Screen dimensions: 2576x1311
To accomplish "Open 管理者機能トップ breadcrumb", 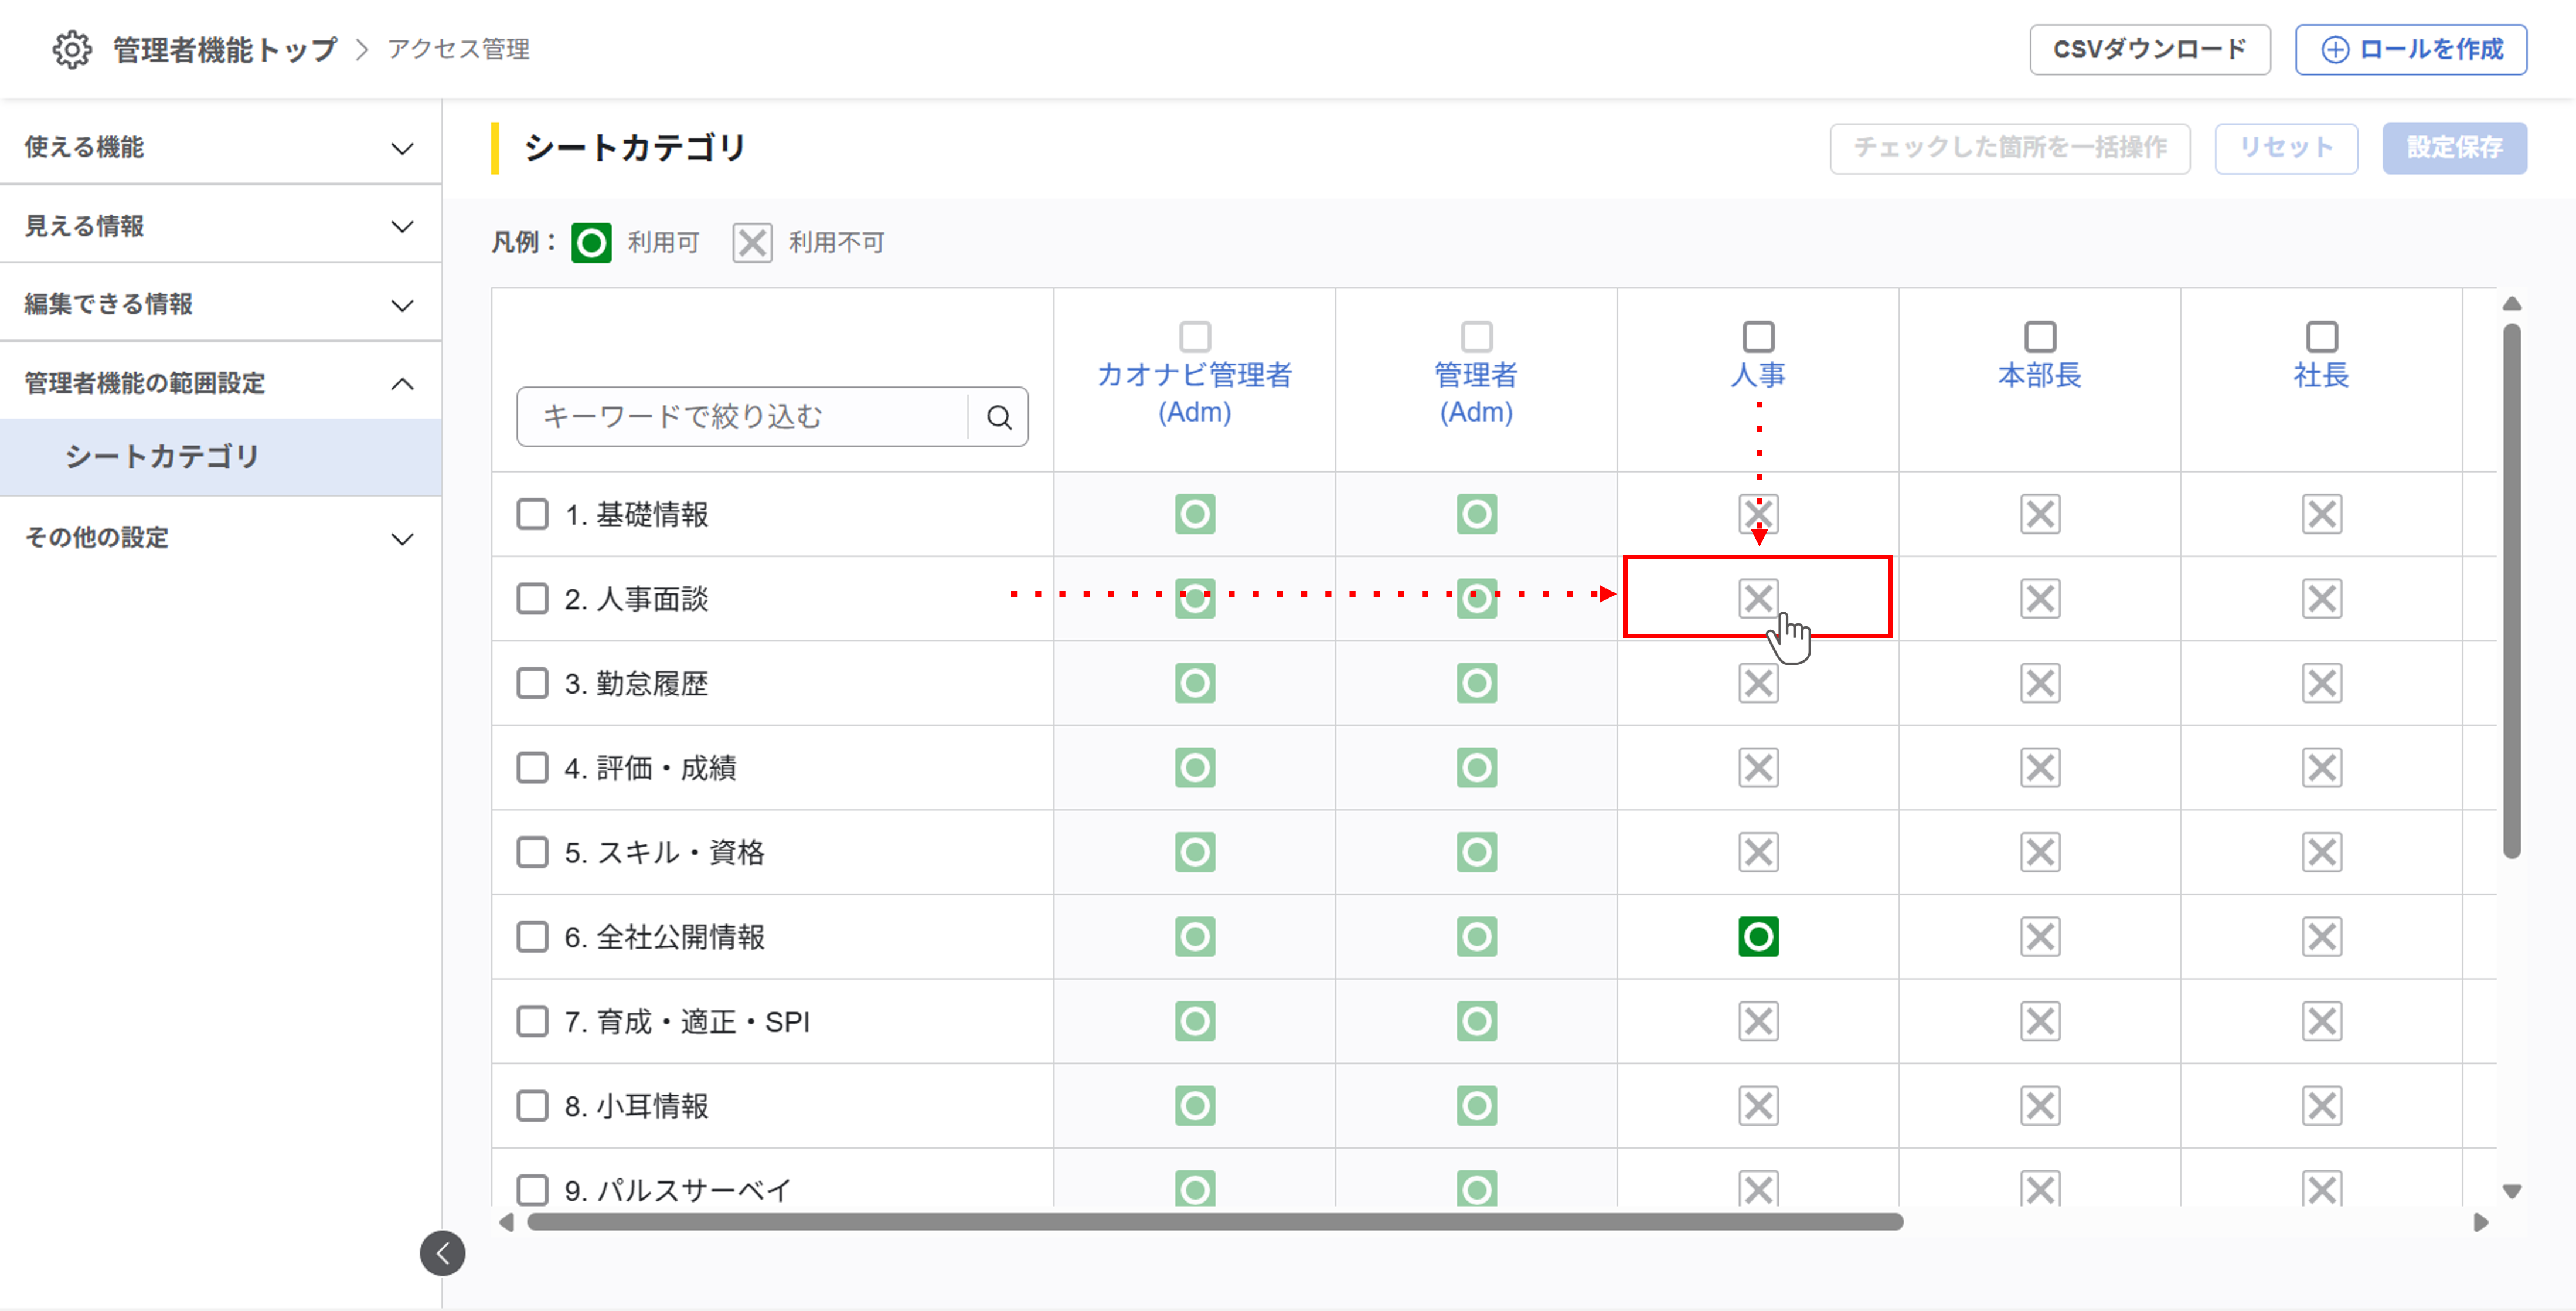I will pyautogui.click(x=225, y=49).
